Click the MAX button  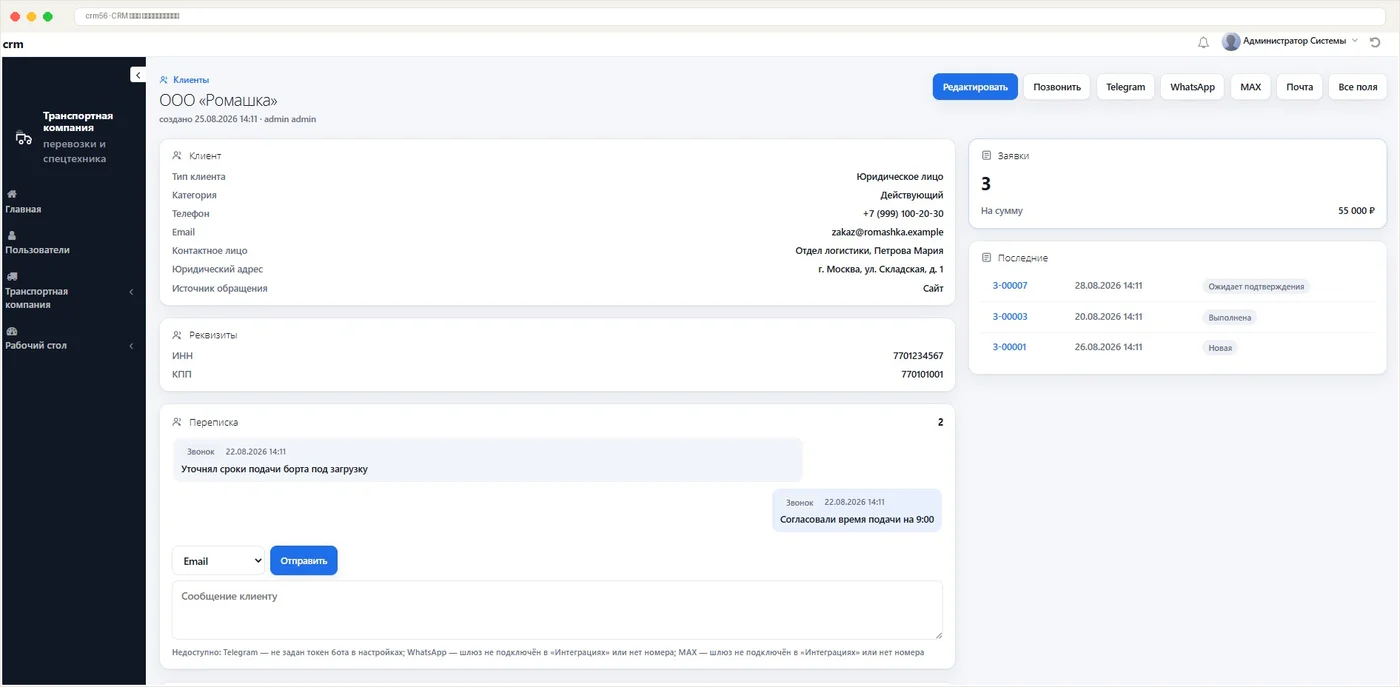pyautogui.click(x=1250, y=87)
